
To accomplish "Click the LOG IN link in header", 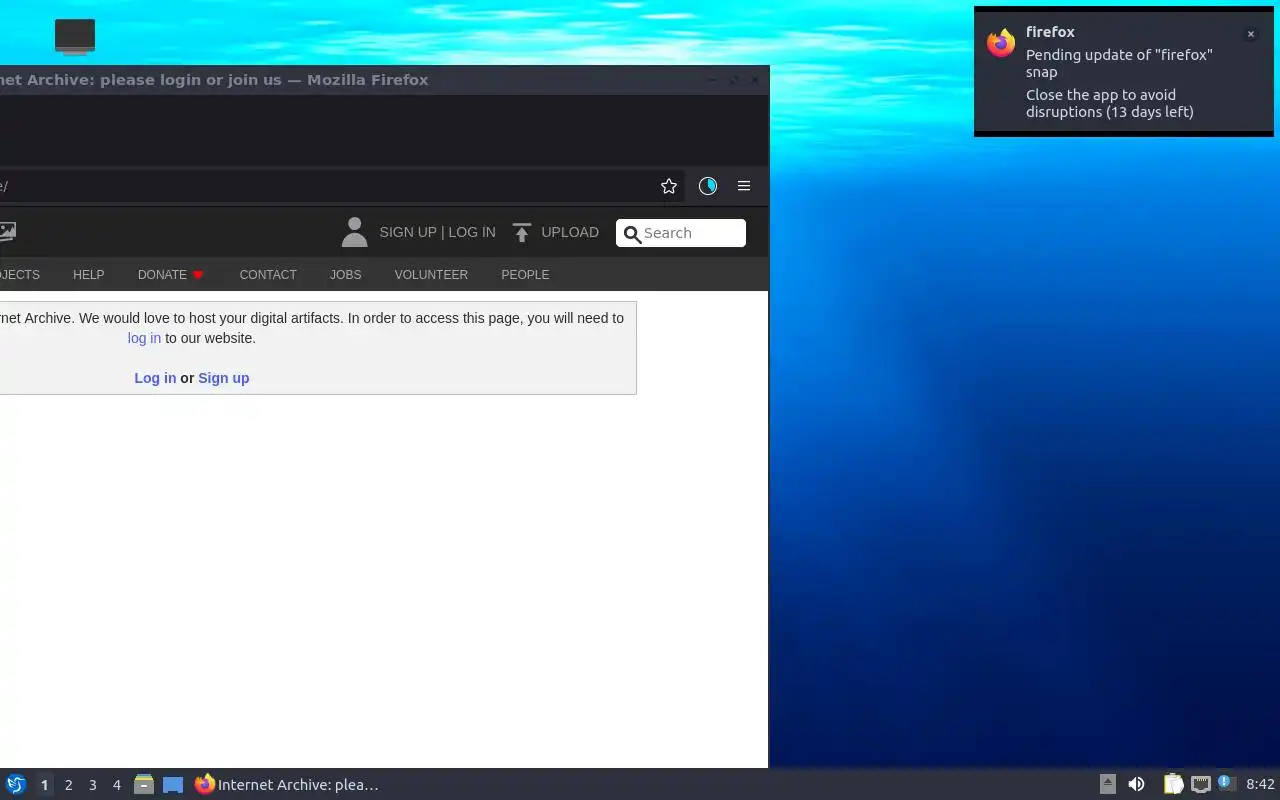I will tap(472, 232).
